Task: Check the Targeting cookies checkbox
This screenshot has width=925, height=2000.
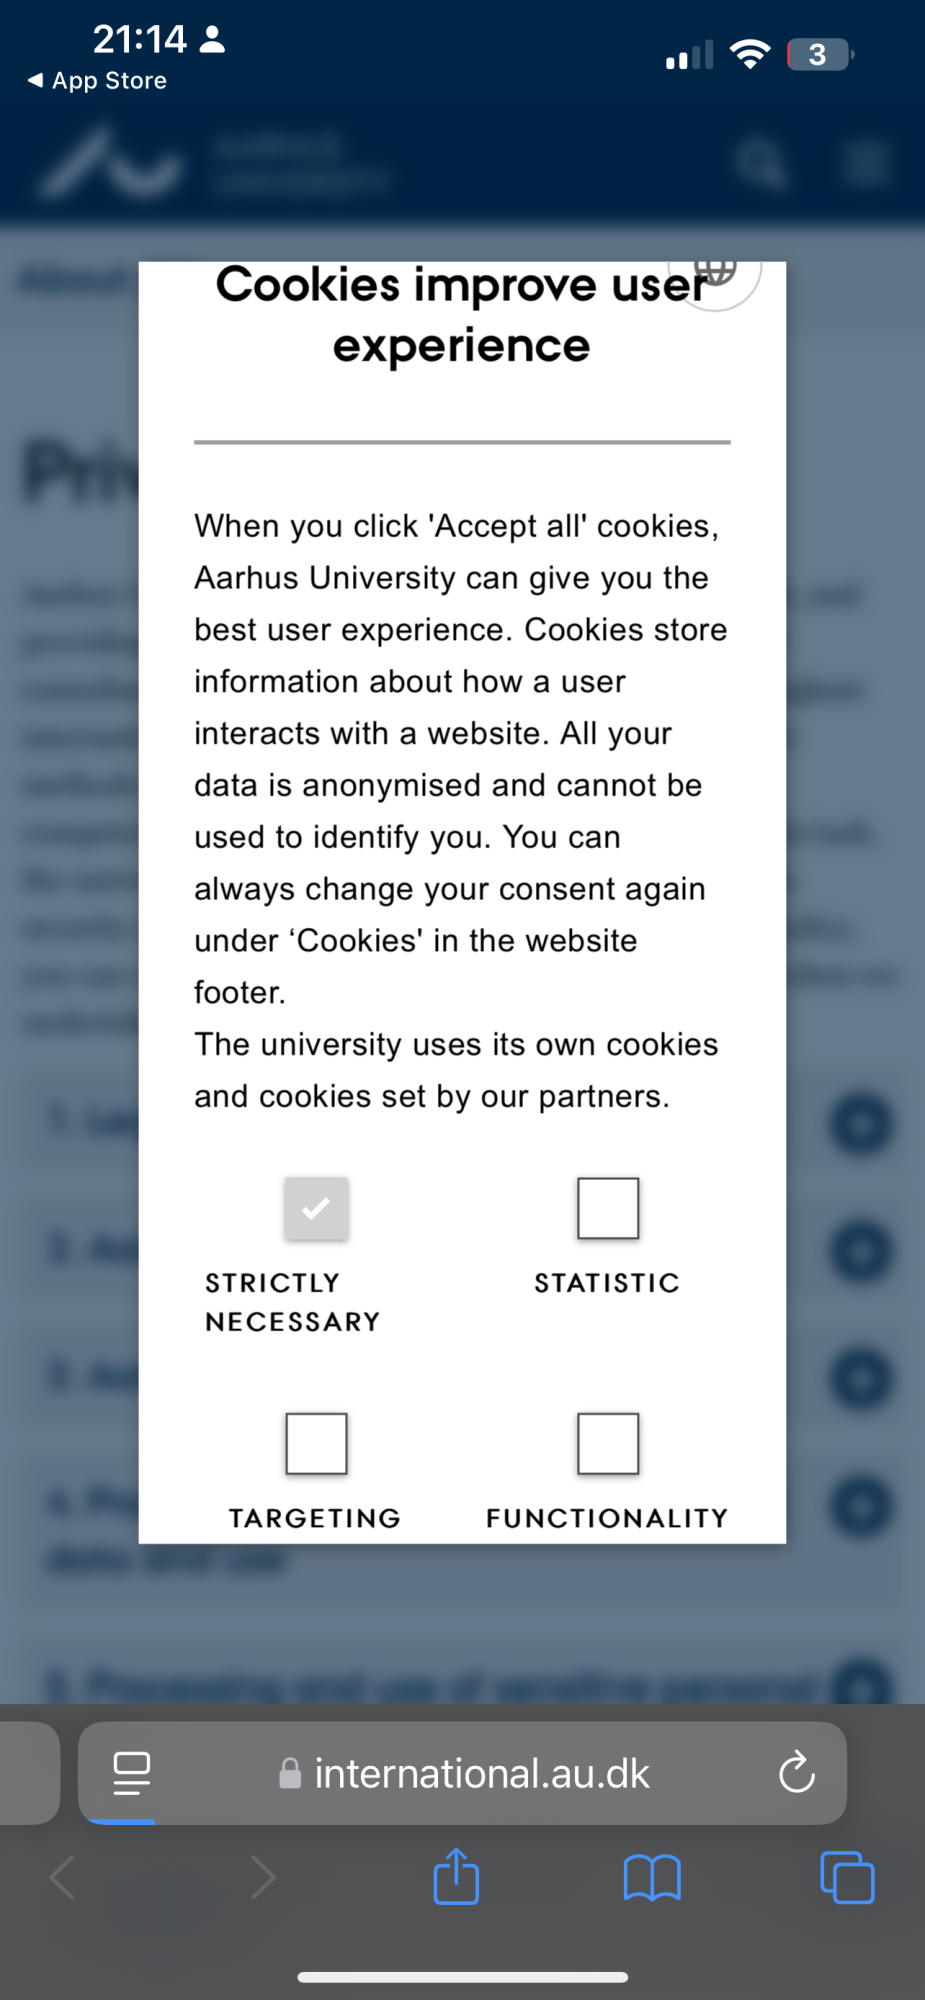Action: tap(316, 1443)
